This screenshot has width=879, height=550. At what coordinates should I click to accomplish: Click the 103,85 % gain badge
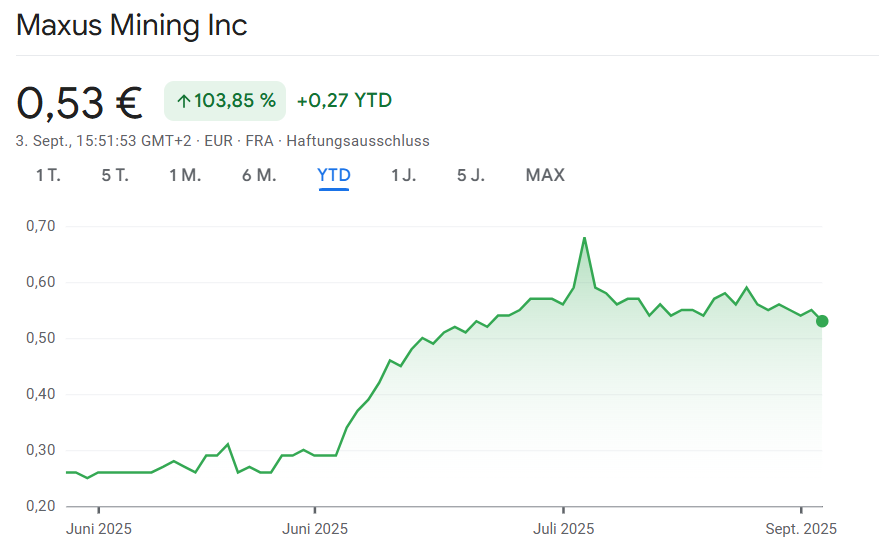(225, 101)
